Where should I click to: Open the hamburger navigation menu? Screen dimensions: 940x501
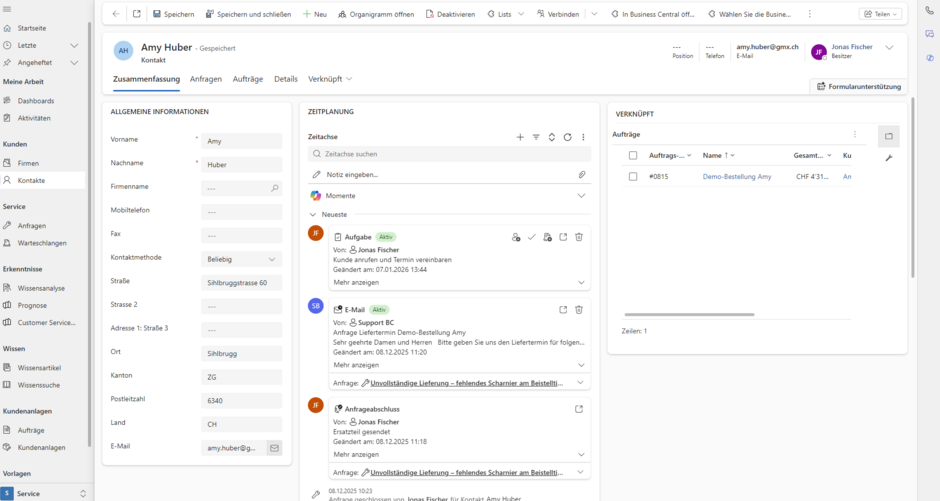coord(7,10)
